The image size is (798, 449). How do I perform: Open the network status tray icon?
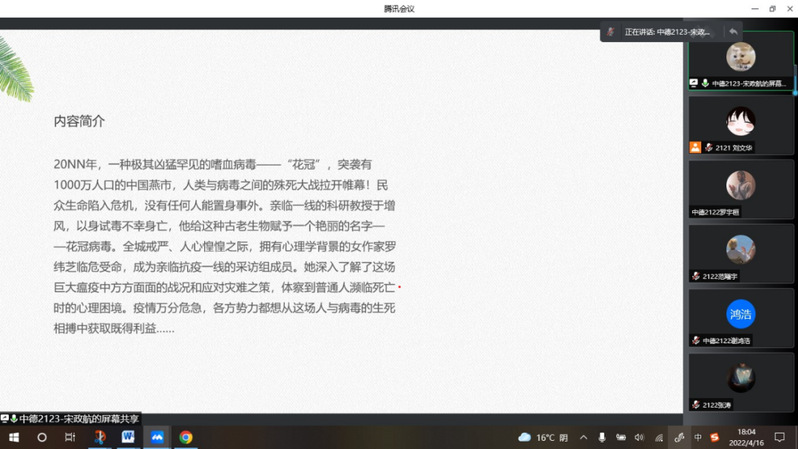pos(659,437)
